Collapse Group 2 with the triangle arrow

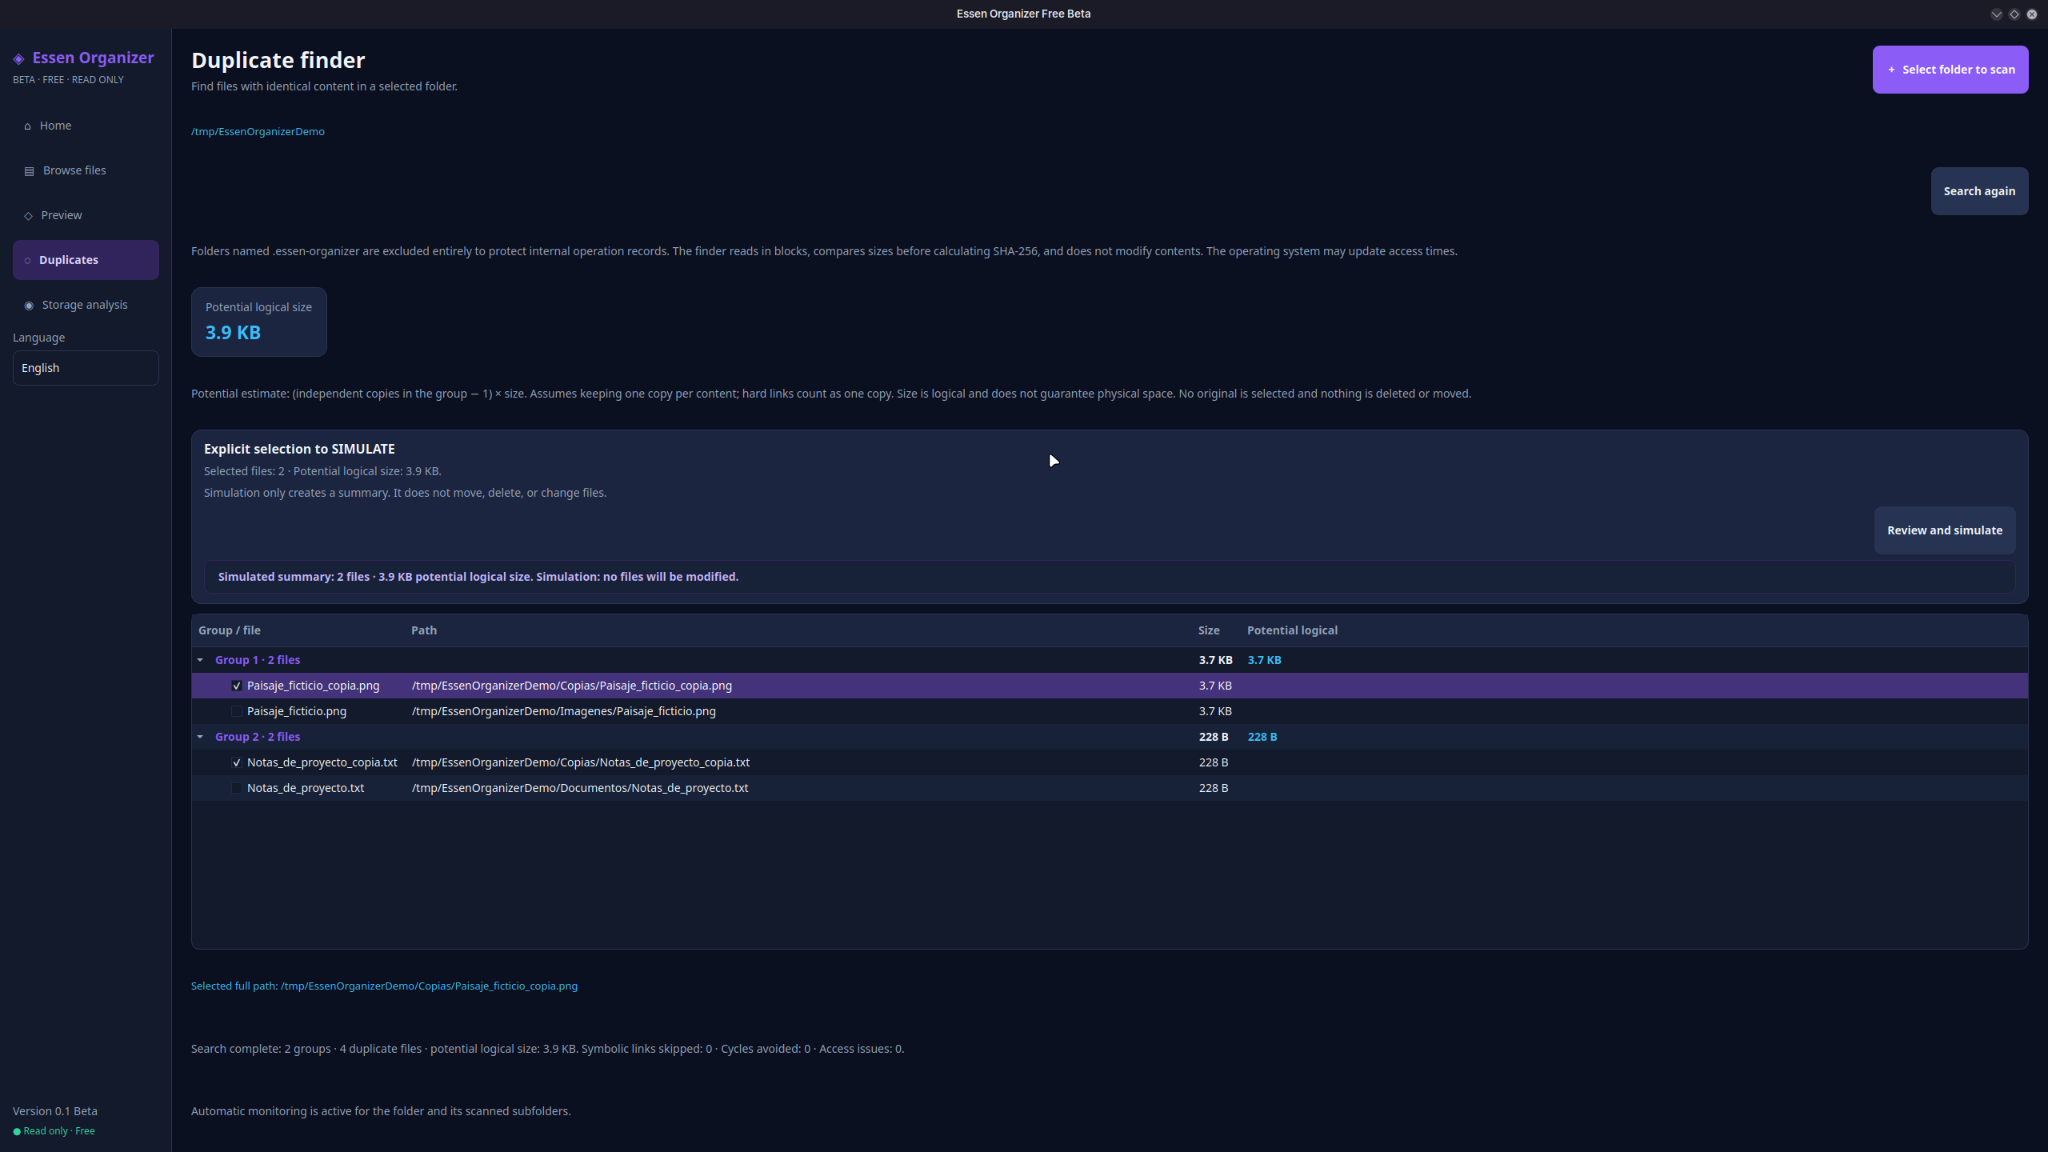pos(201,737)
